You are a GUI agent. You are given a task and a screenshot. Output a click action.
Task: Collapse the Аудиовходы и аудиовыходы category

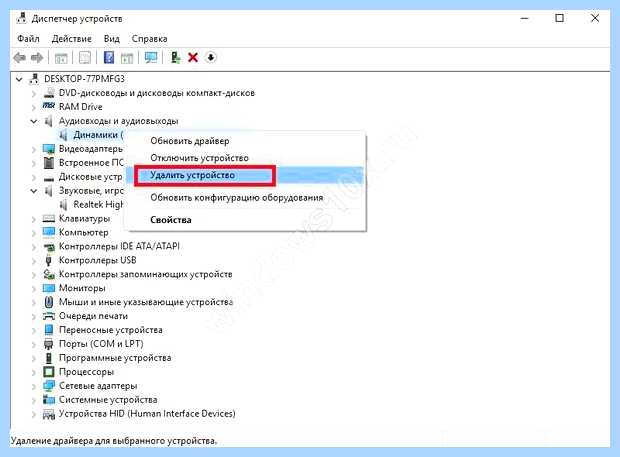(x=34, y=121)
